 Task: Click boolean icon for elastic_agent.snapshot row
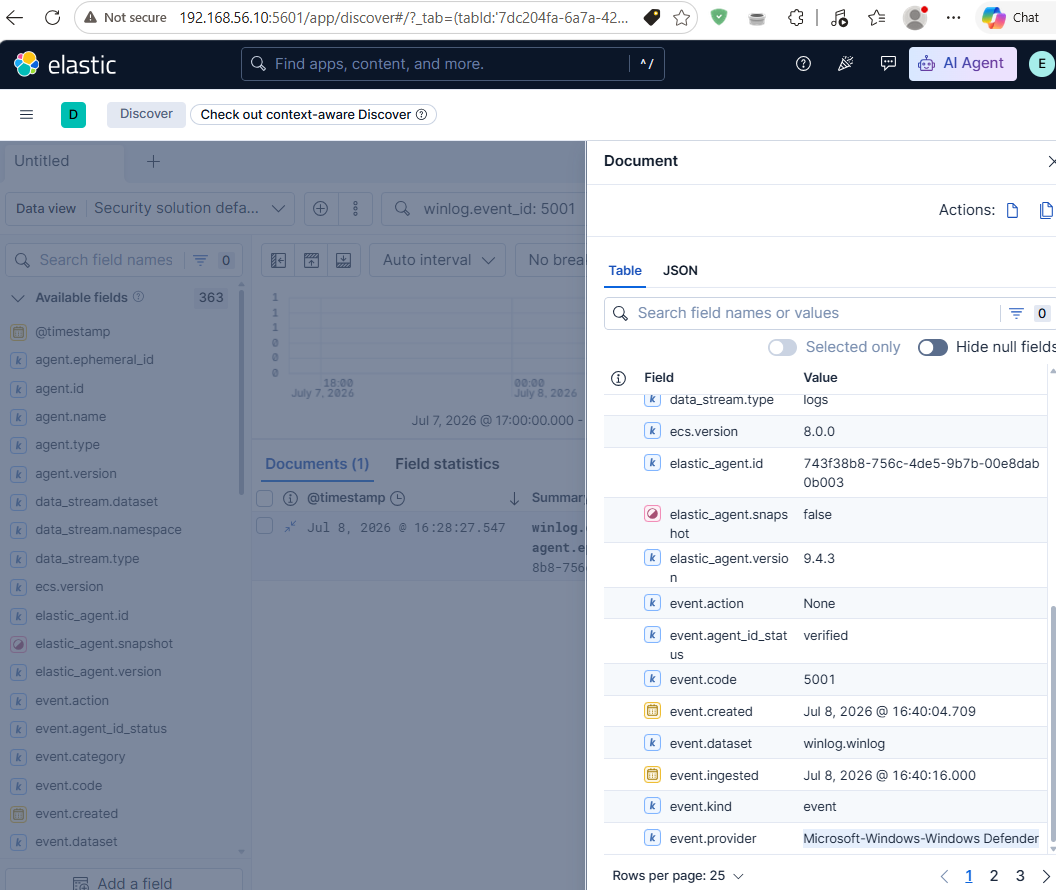[x=652, y=514]
